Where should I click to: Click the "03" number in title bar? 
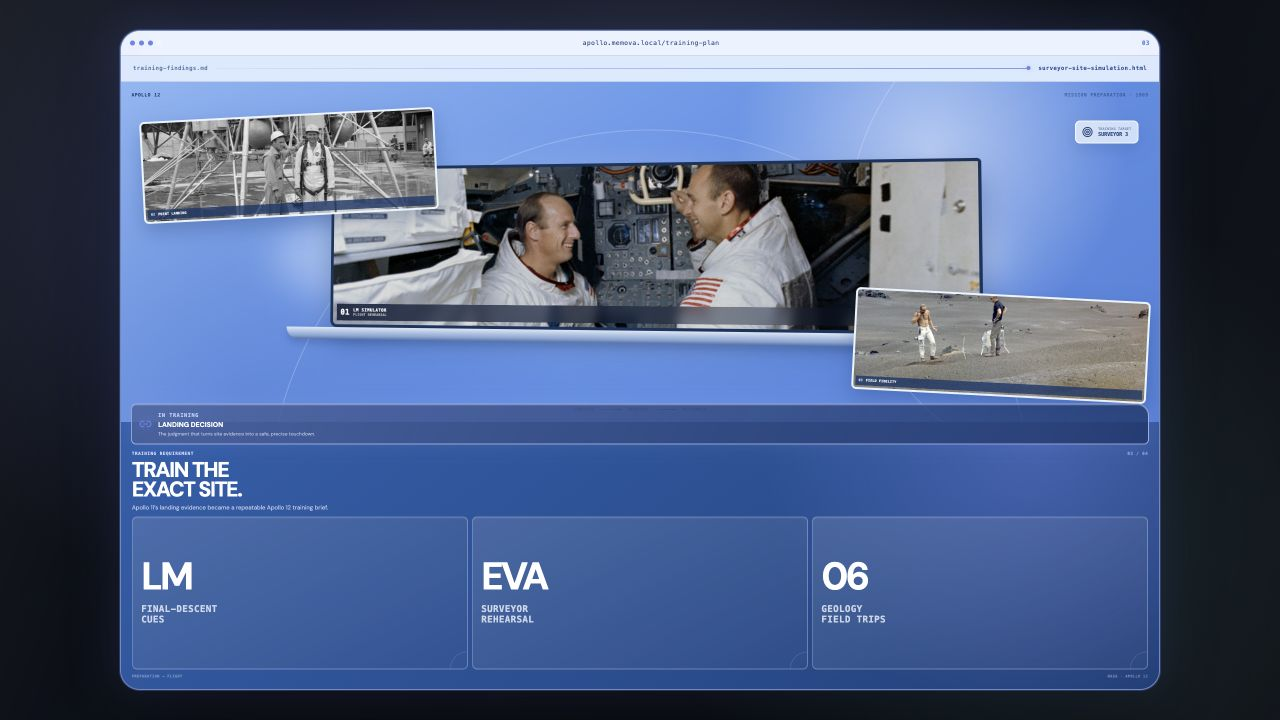pyautogui.click(x=1145, y=43)
